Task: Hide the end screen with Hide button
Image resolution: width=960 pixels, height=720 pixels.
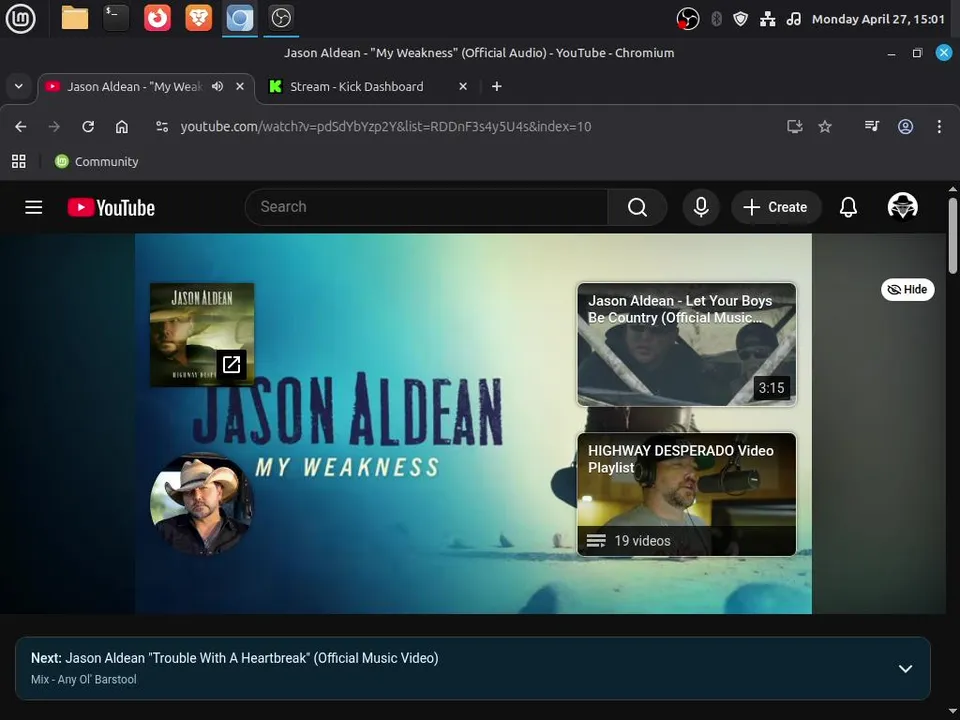Action: [x=907, y=290]
